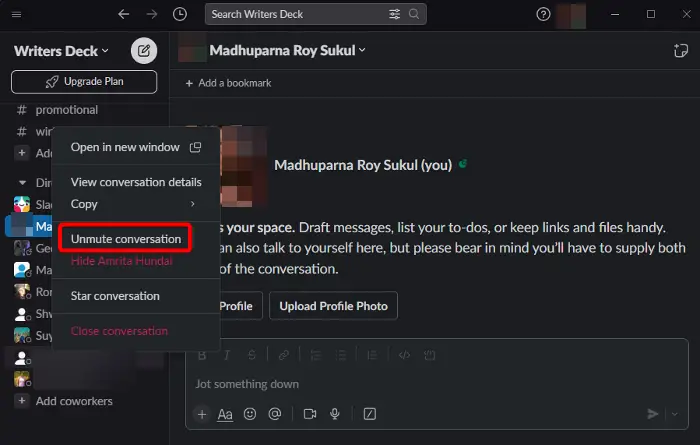
Task: Click the magnifier search icon
Action: [414, 14]
